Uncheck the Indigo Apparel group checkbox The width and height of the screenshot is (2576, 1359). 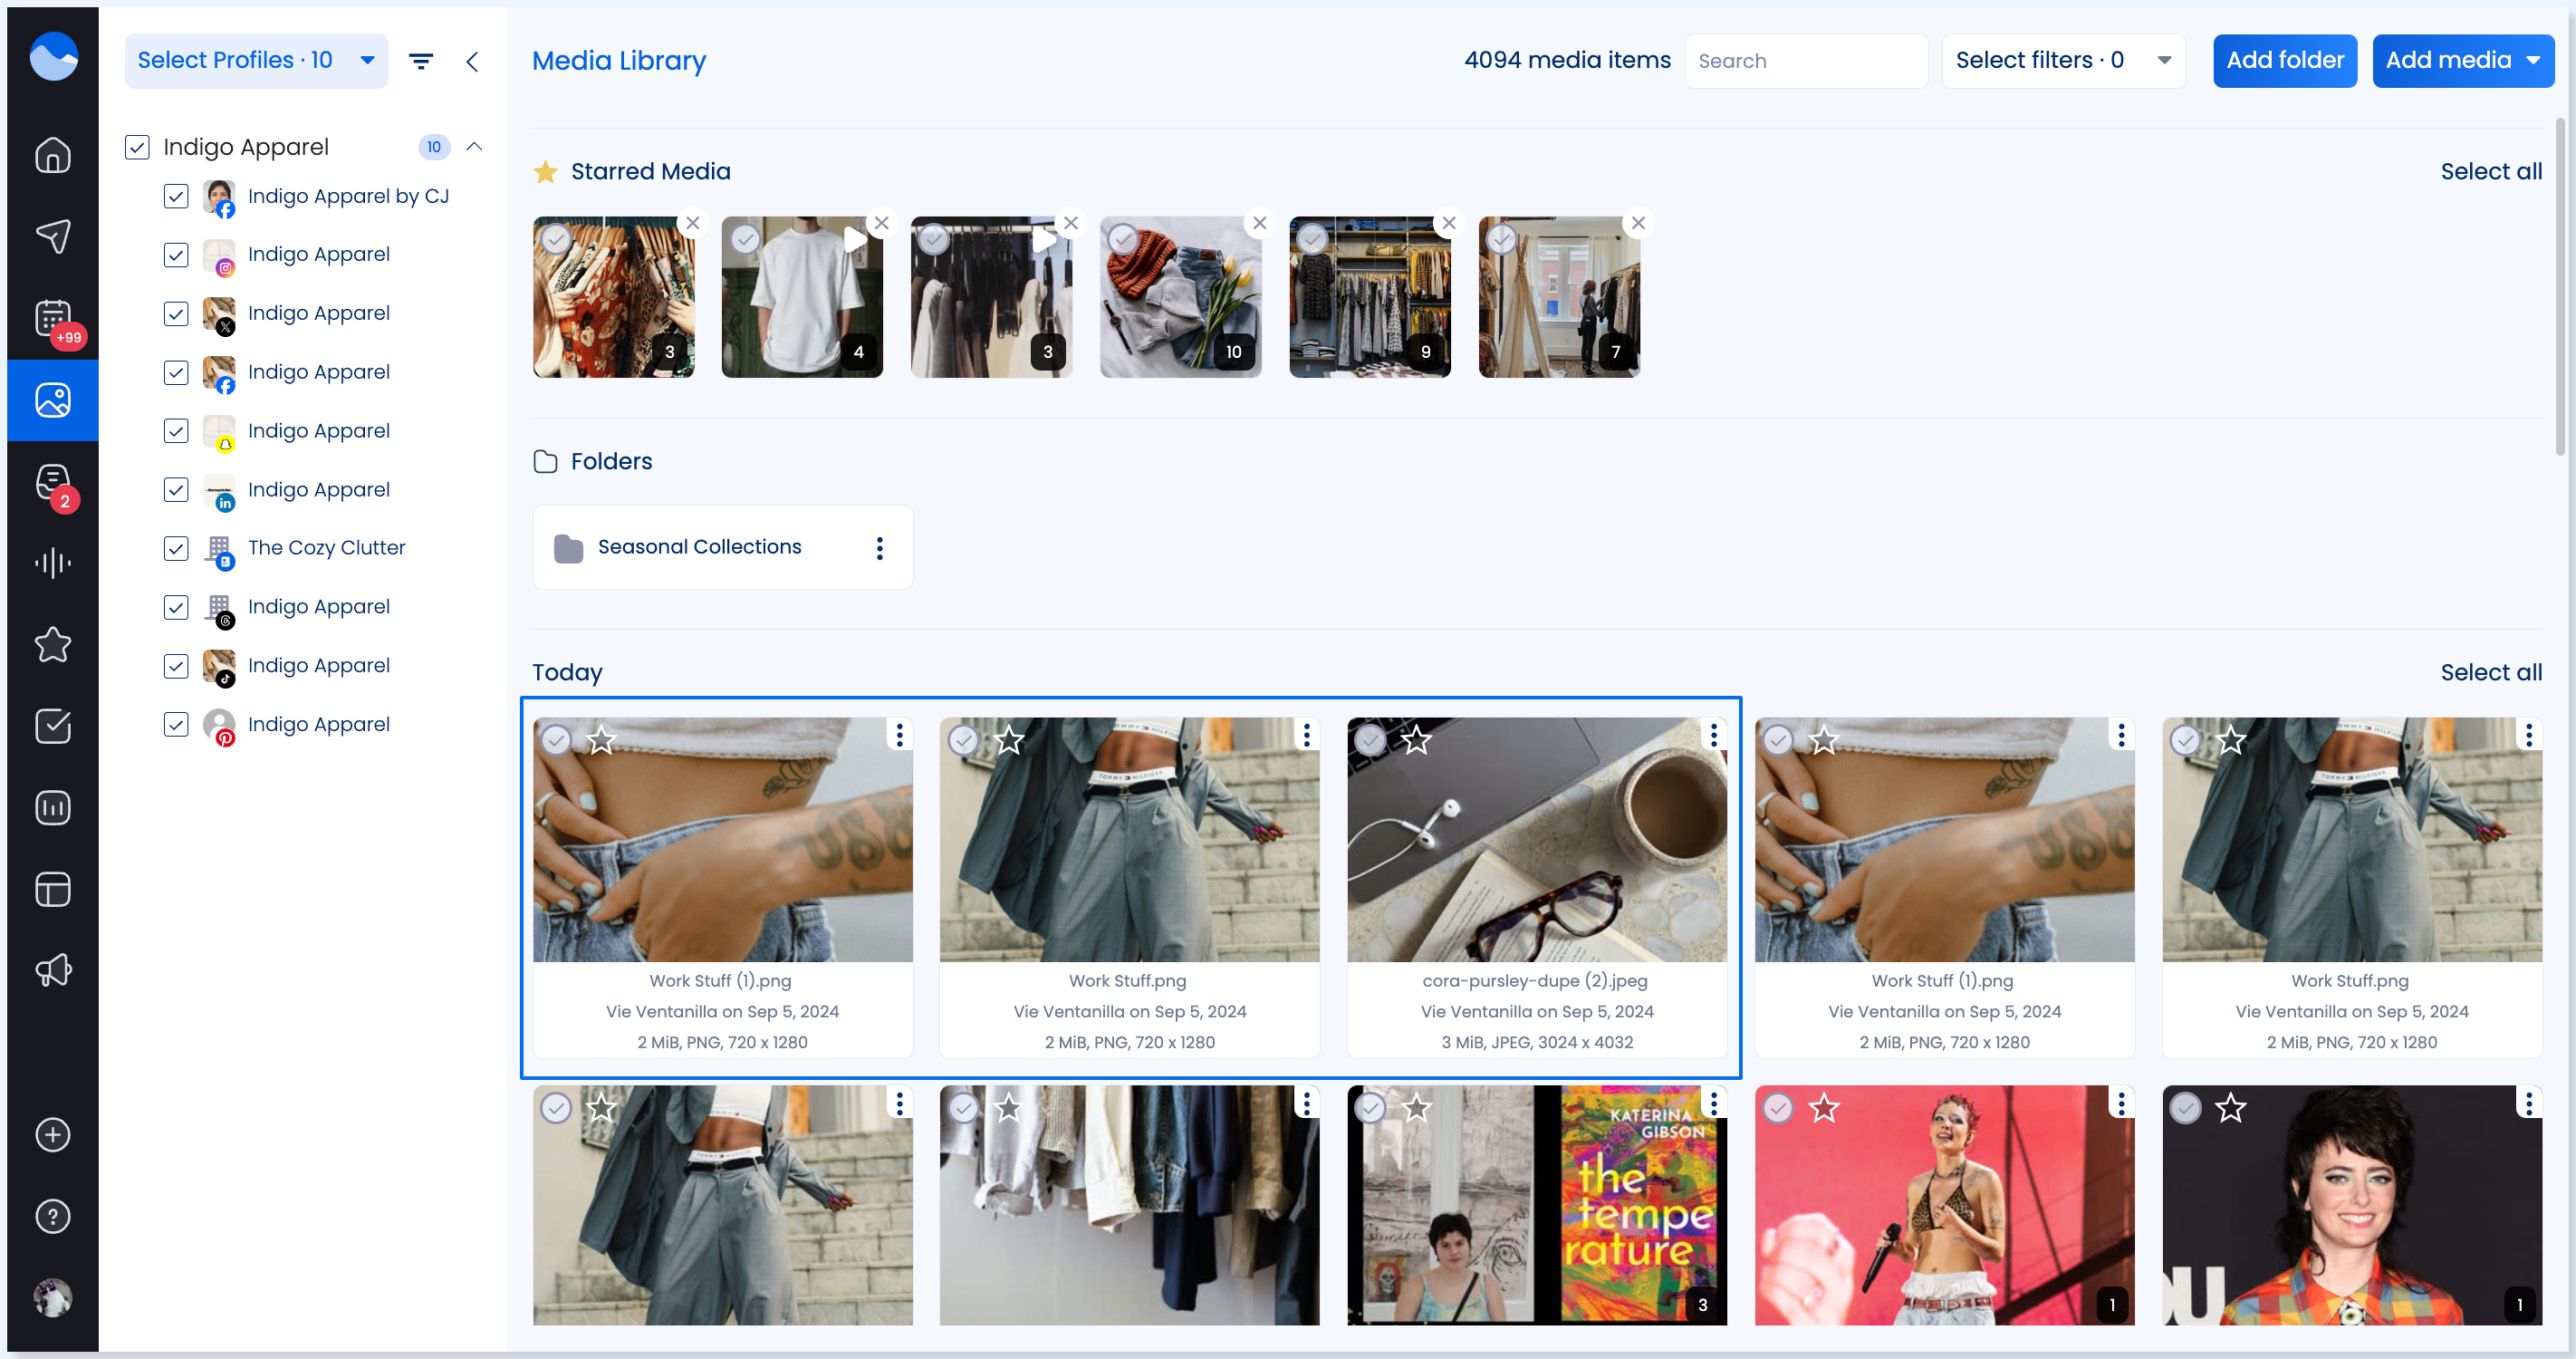137,147
